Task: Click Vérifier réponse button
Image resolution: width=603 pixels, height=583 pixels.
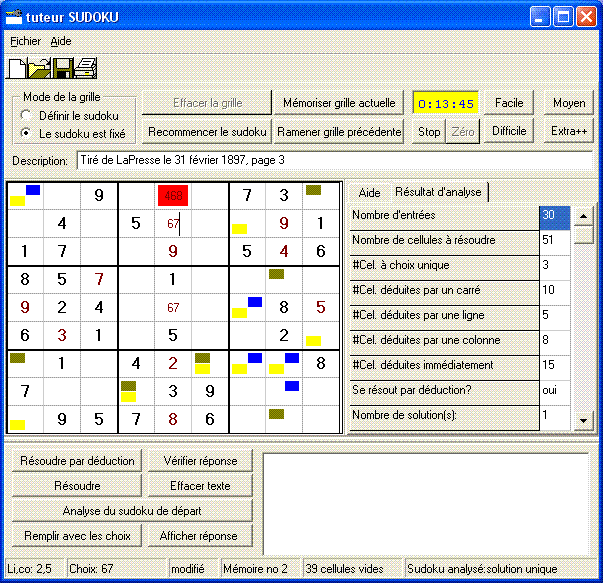Action: coord(200,461)
